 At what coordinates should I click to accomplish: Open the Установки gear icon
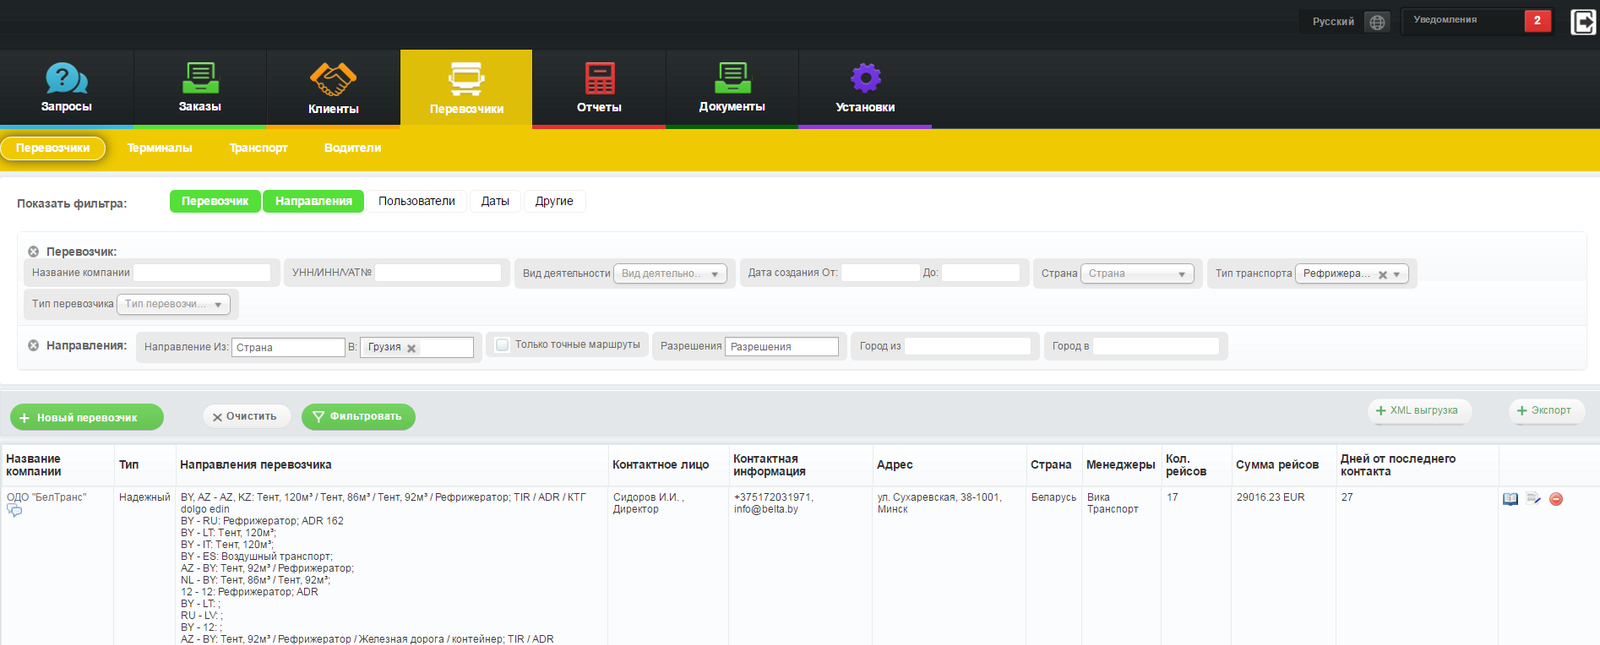pyautogui.click(x=865, y=78)
